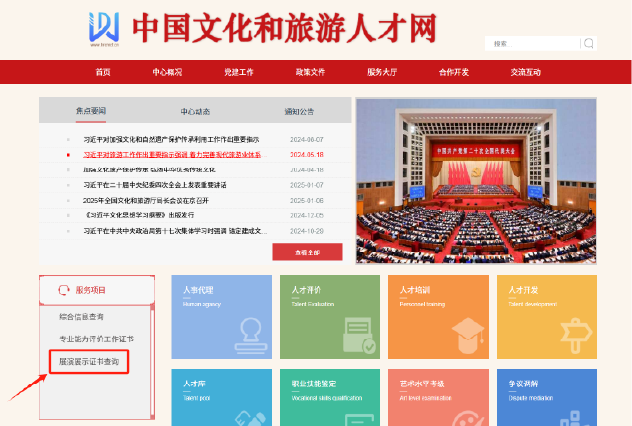
Task: Click the service list vertical scrollbar
Action: pyautogui.click(x=152, y=362)
